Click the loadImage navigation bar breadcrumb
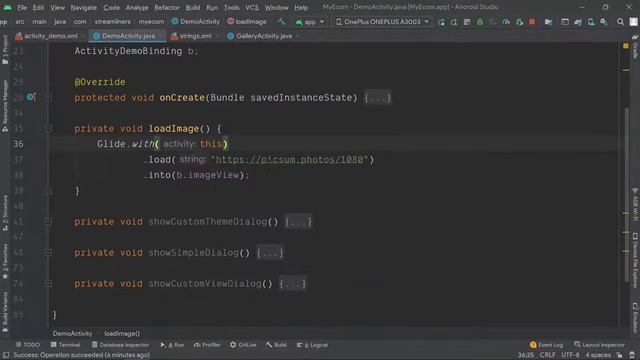Viewport: 640px width, 360px height. 247,22
